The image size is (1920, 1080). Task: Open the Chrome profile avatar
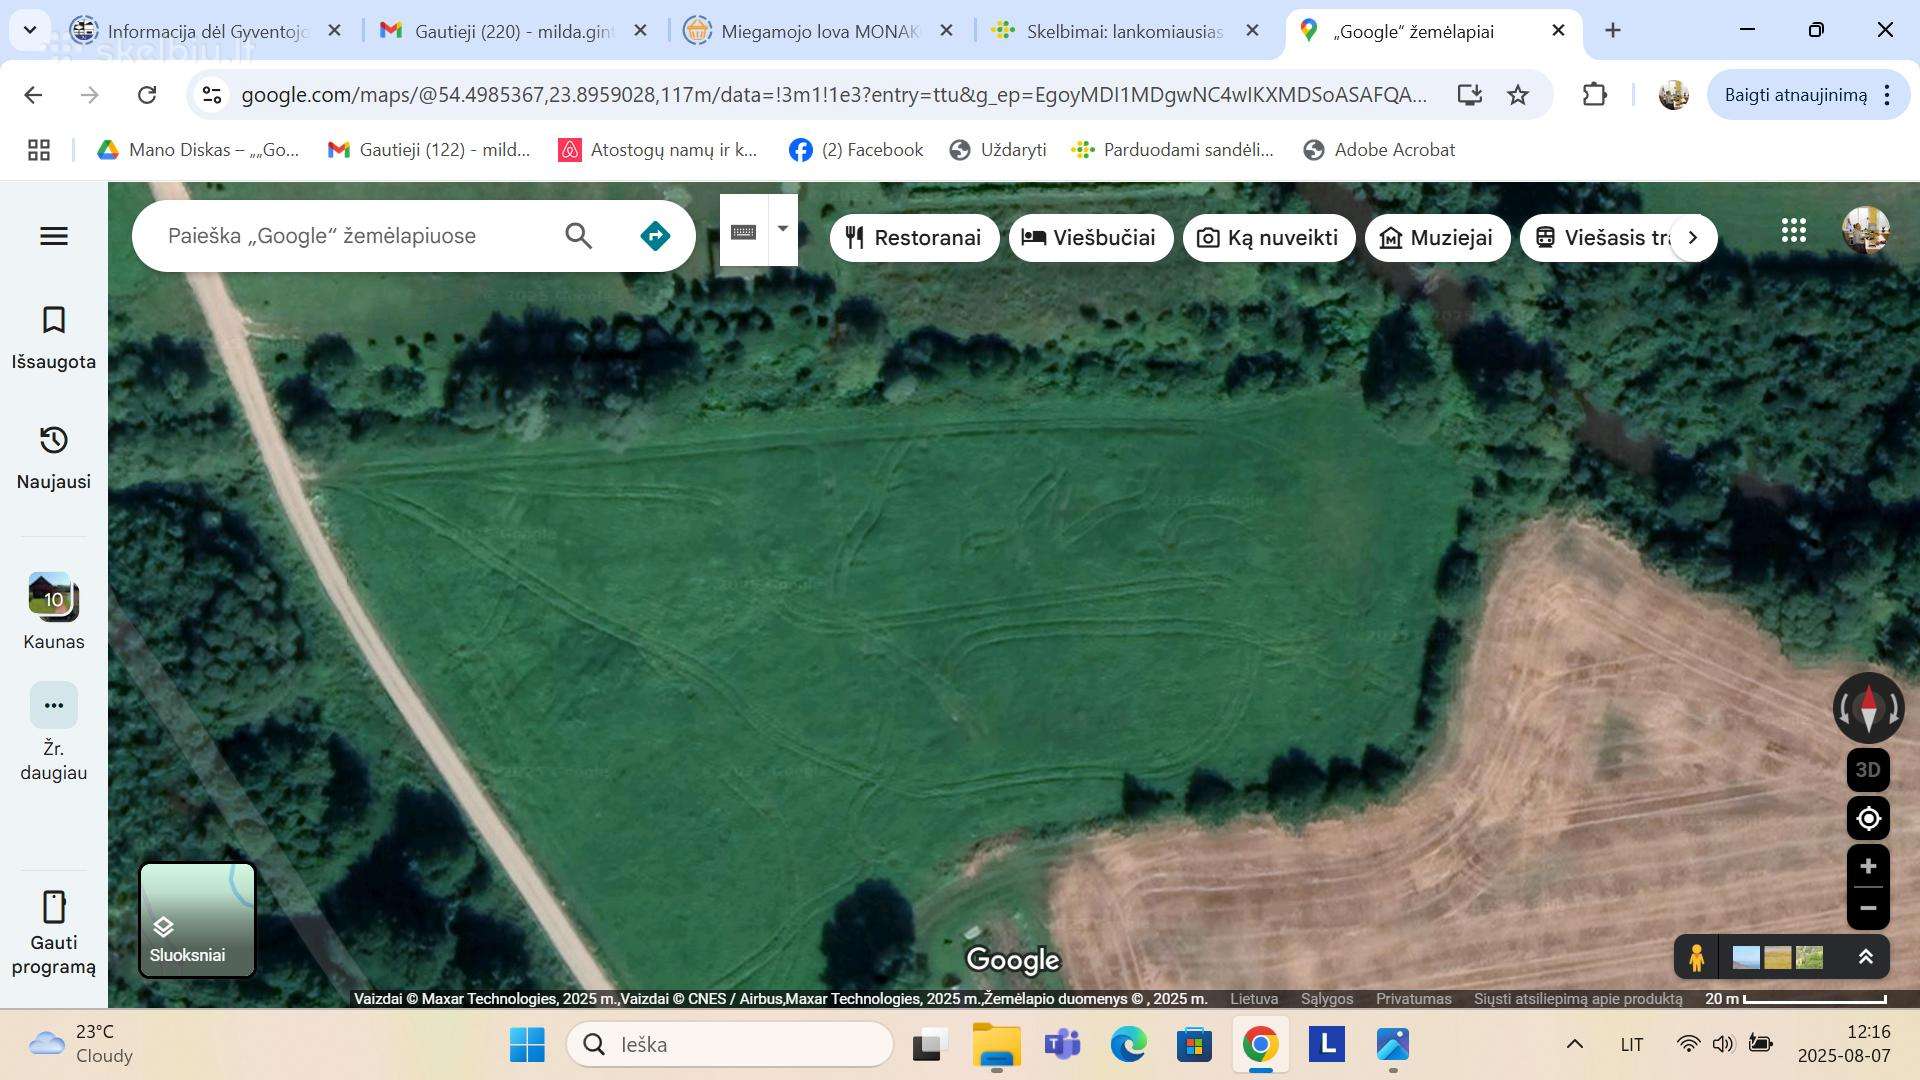click(x=1673, y=95)
